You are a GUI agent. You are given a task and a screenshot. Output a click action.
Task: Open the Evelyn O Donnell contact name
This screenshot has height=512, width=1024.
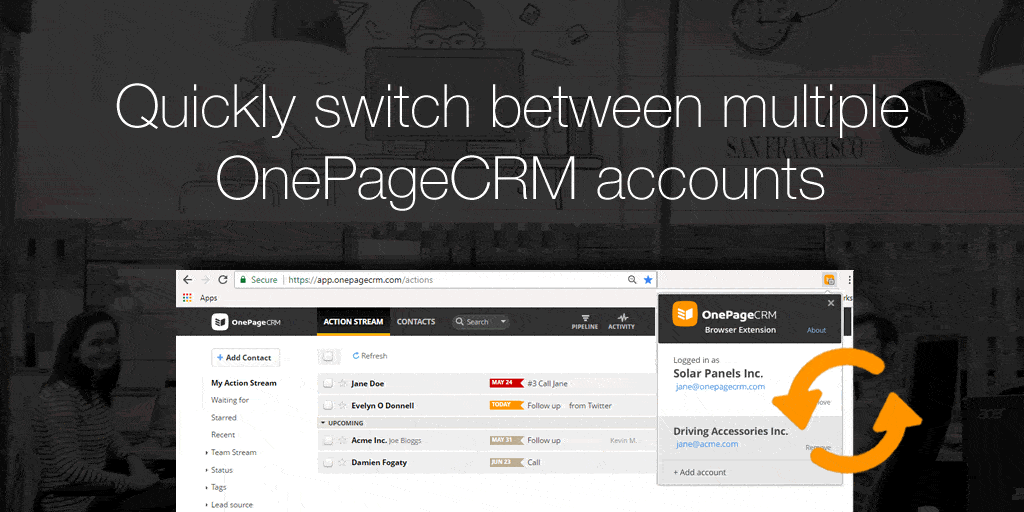click(383, 406)
